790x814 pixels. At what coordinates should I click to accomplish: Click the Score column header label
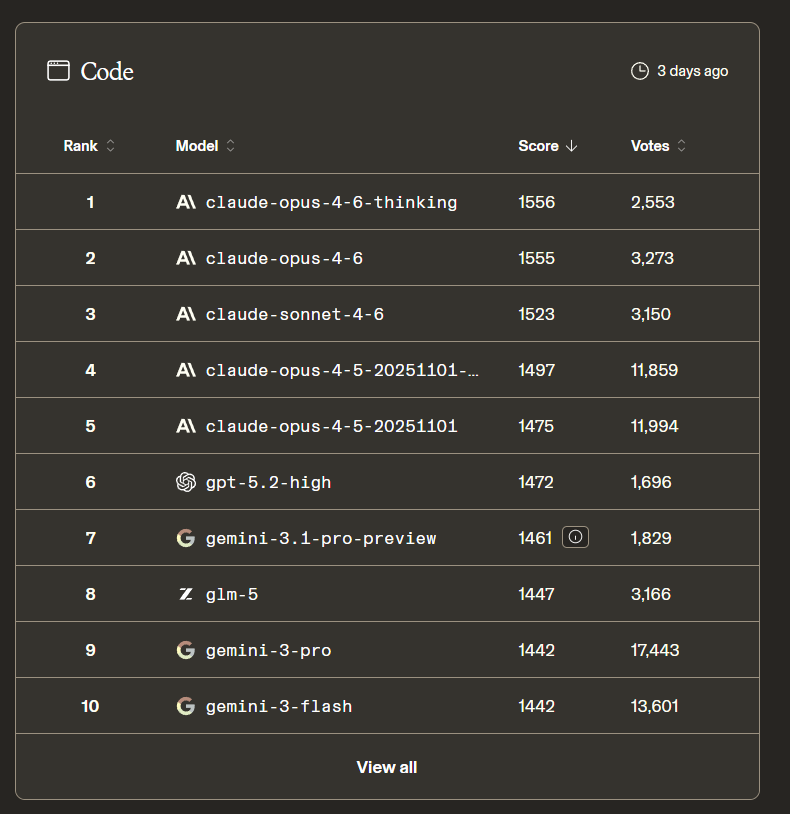538,146
